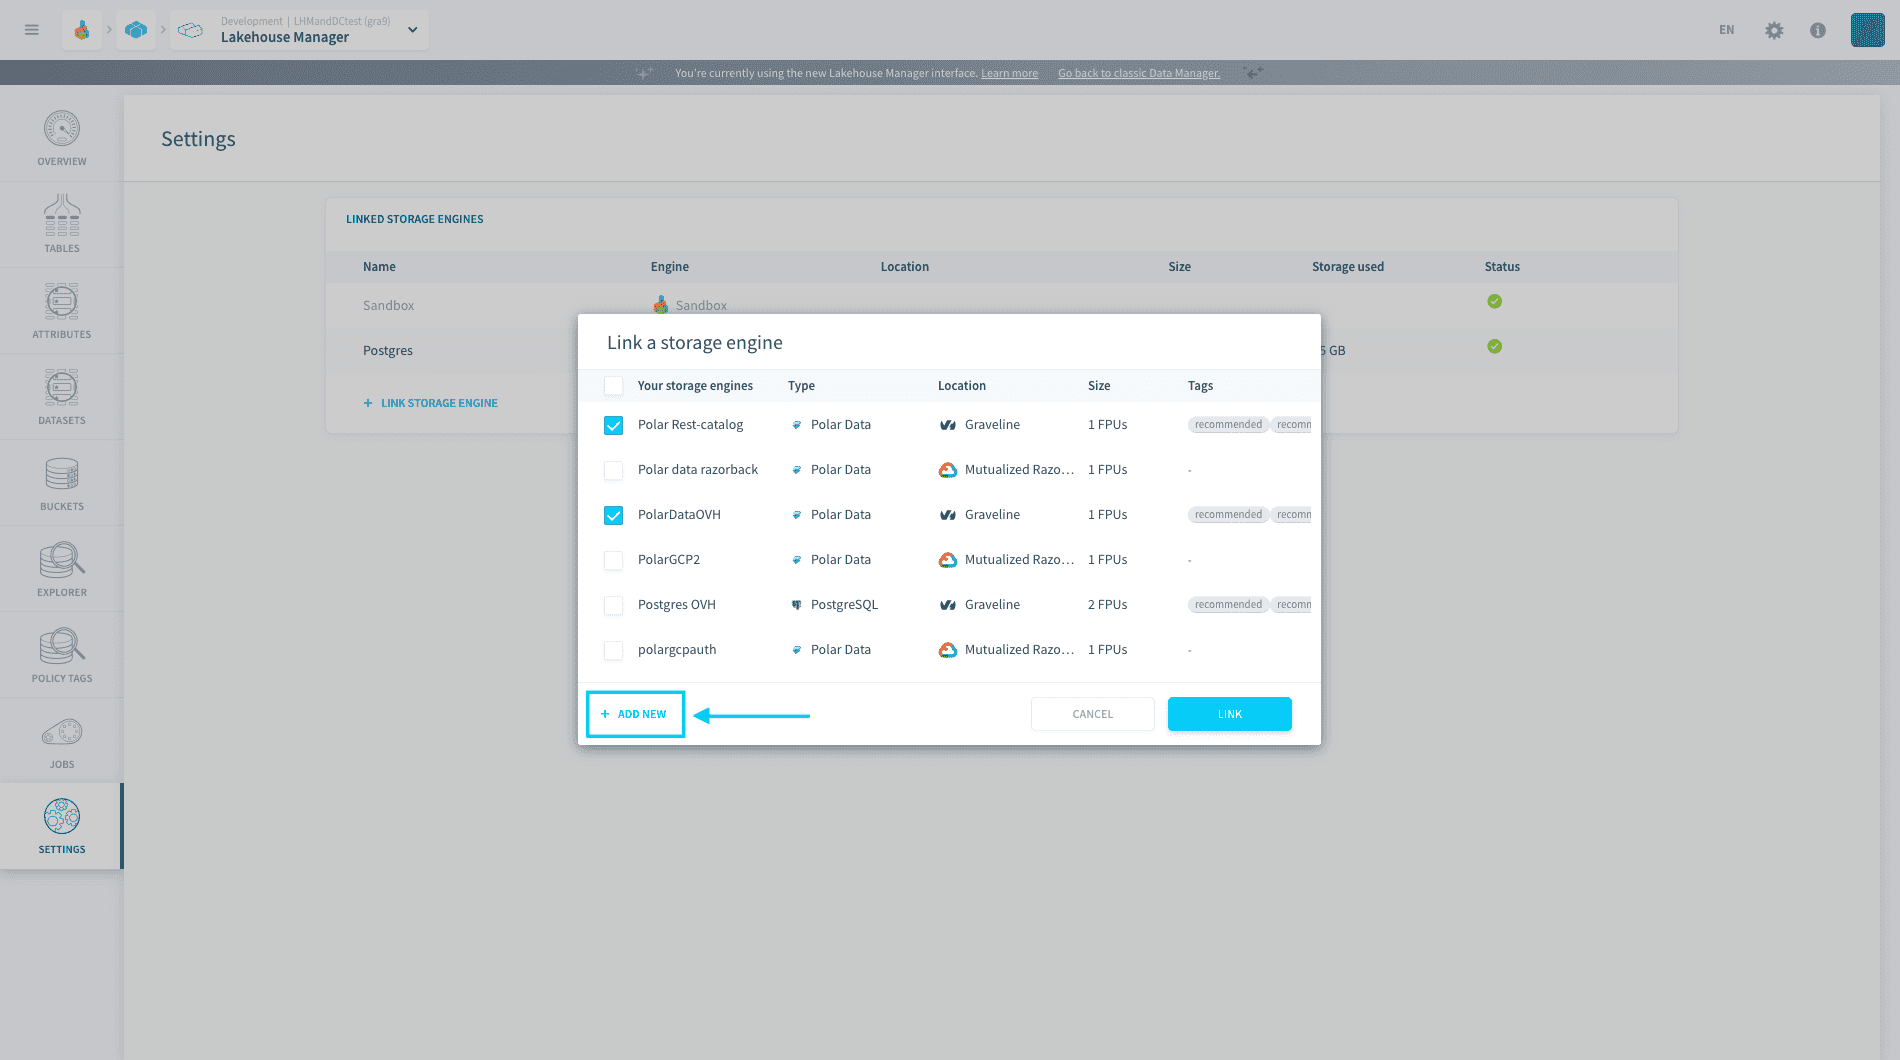Click Link Storage Engine on Settings page
This screenshot has width=1900, height=1060.
431,403
